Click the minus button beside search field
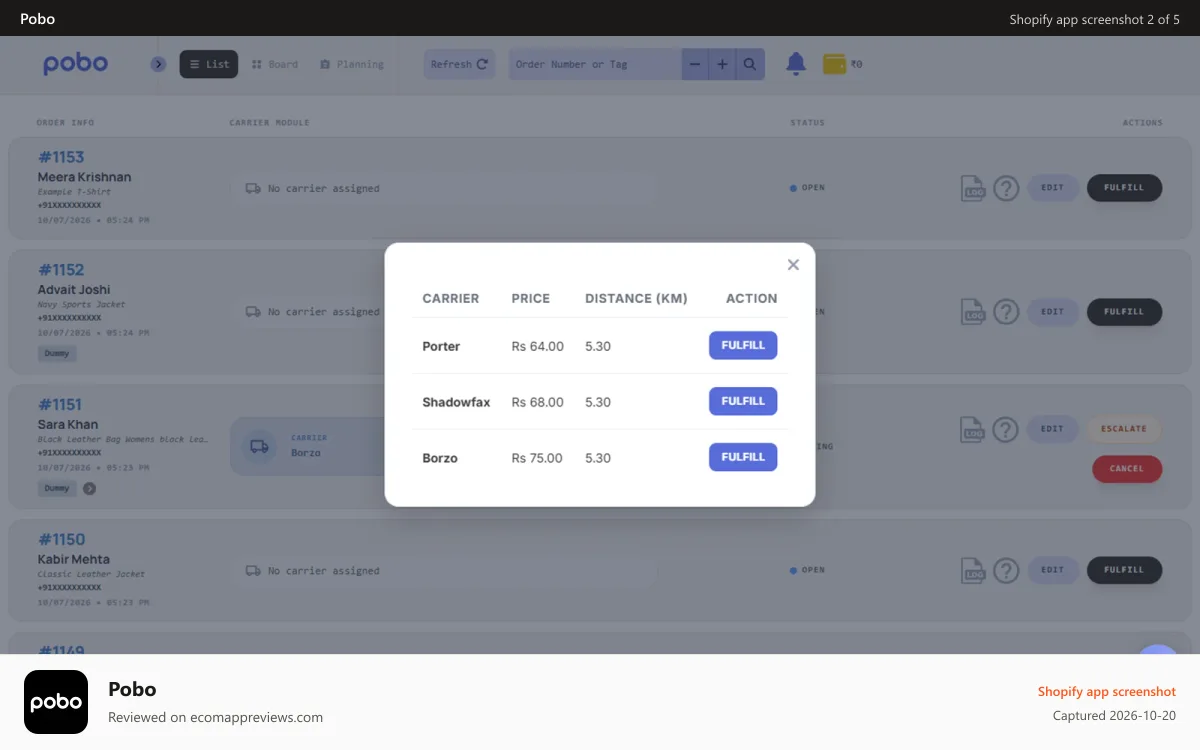The width and height of the screenshot is (1200, 750). pyautogui.click(x=695, y=64)
